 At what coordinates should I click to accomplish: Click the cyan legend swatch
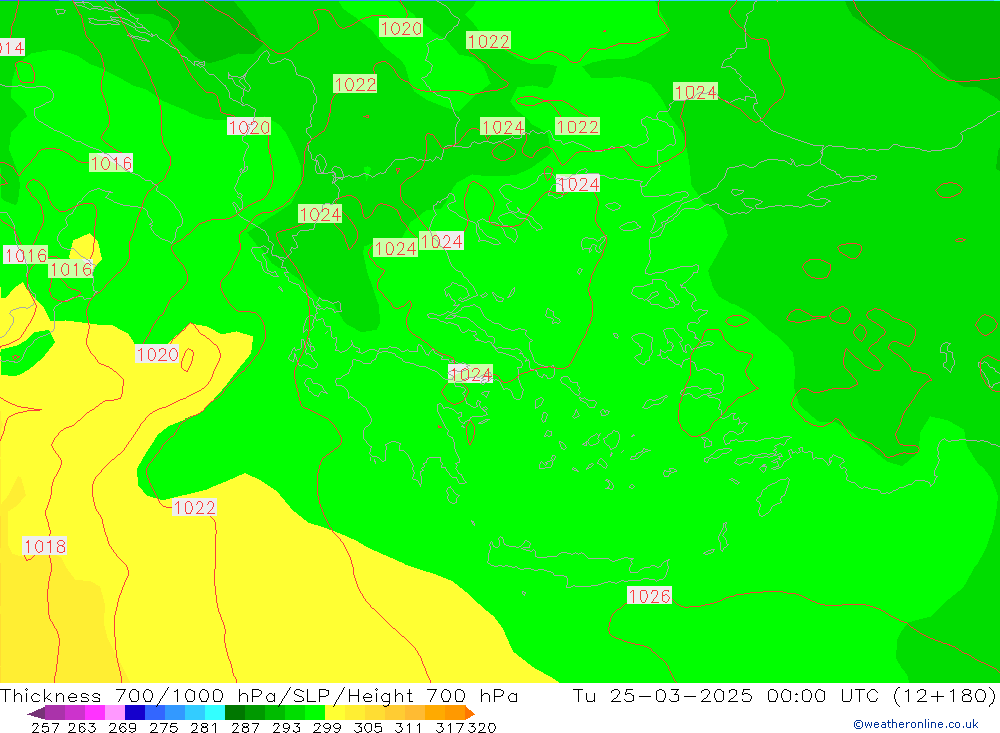click(x=215, y=713)
